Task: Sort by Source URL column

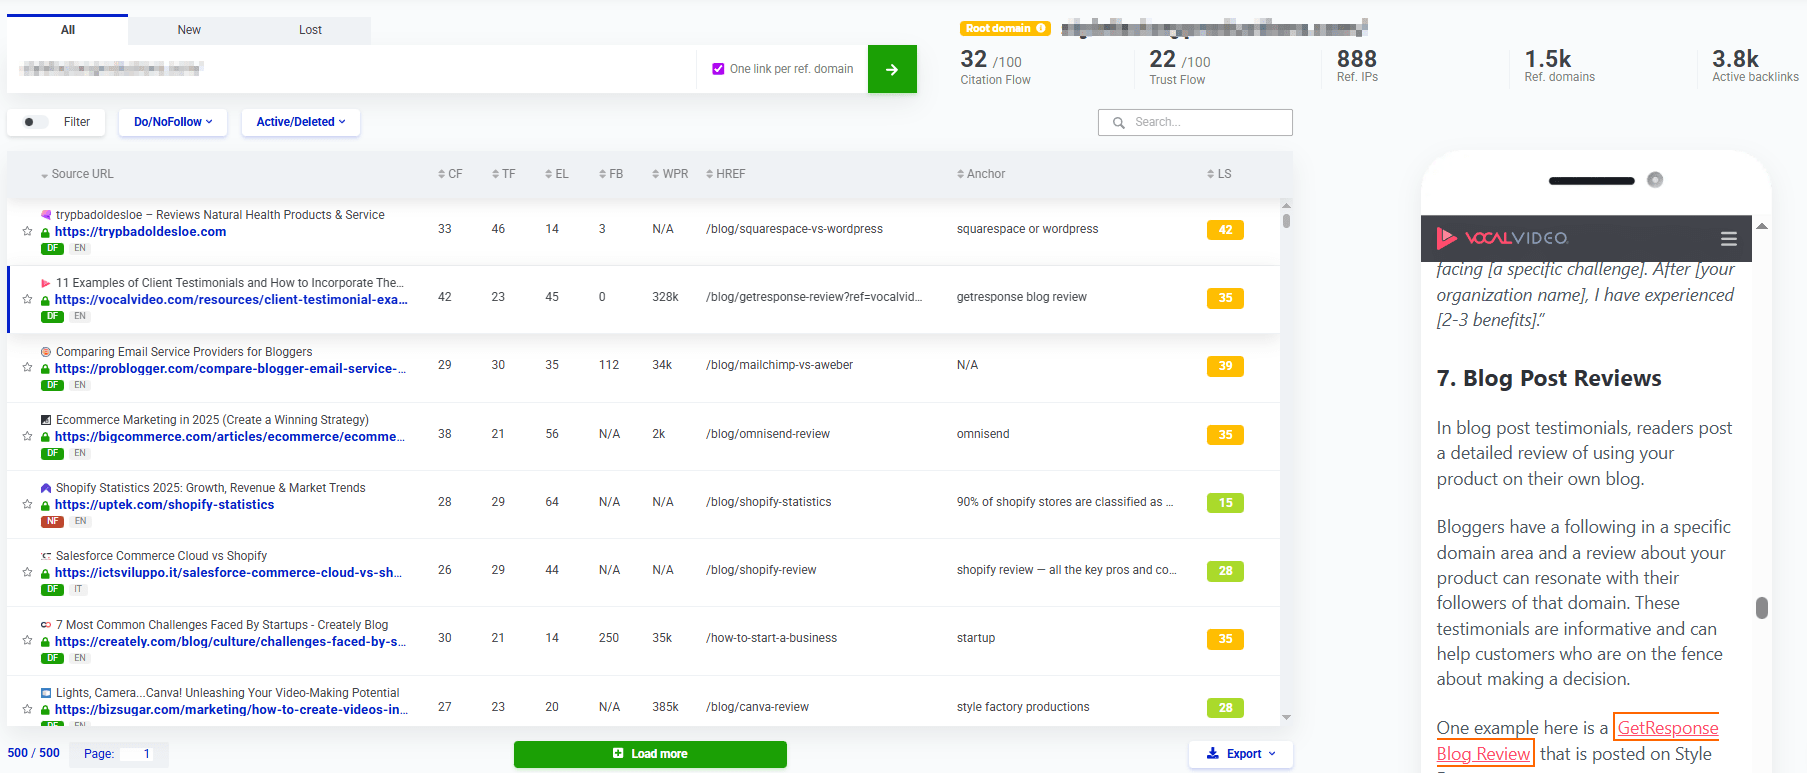Action: point(77,174)
